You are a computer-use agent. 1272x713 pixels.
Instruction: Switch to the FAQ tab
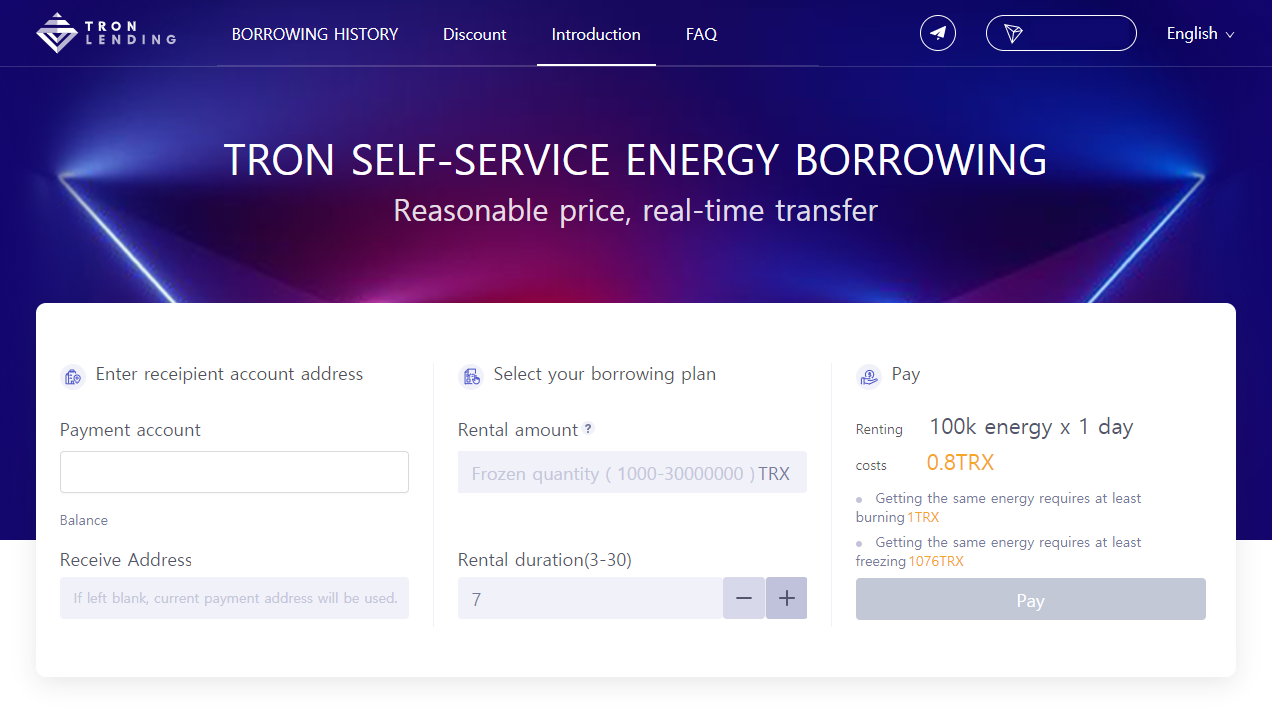click(x=701, y=34)
